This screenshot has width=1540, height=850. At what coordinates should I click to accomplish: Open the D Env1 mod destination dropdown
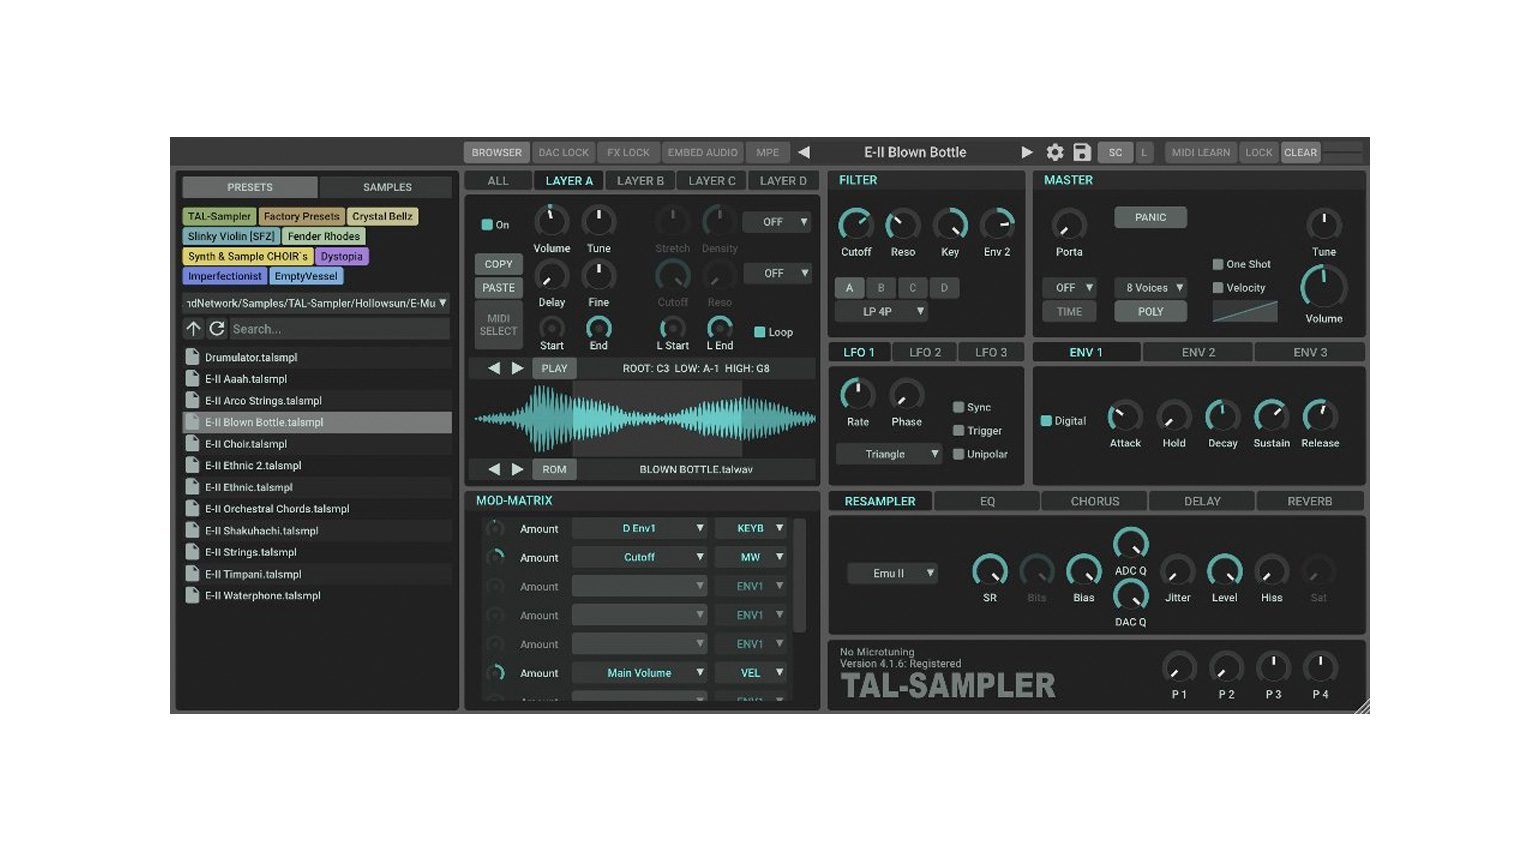(639, 528)
